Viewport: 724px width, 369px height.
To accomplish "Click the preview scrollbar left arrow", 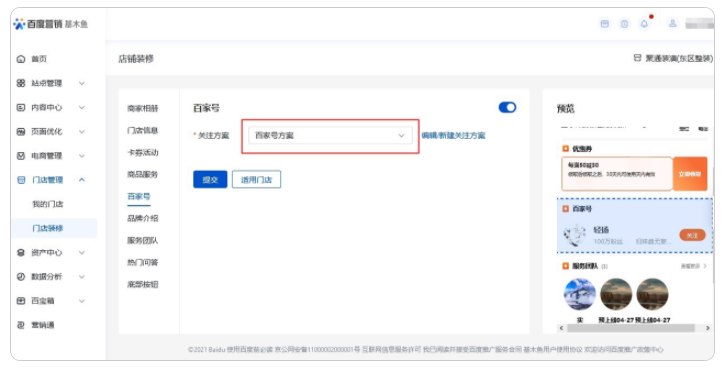I will pyautogui.click(x=561, y=328).
